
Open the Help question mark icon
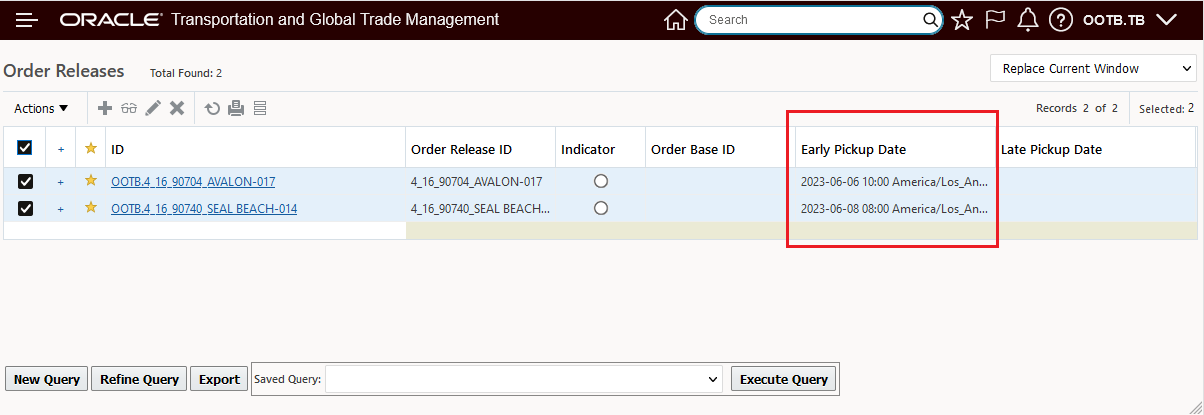(1061, 20)
